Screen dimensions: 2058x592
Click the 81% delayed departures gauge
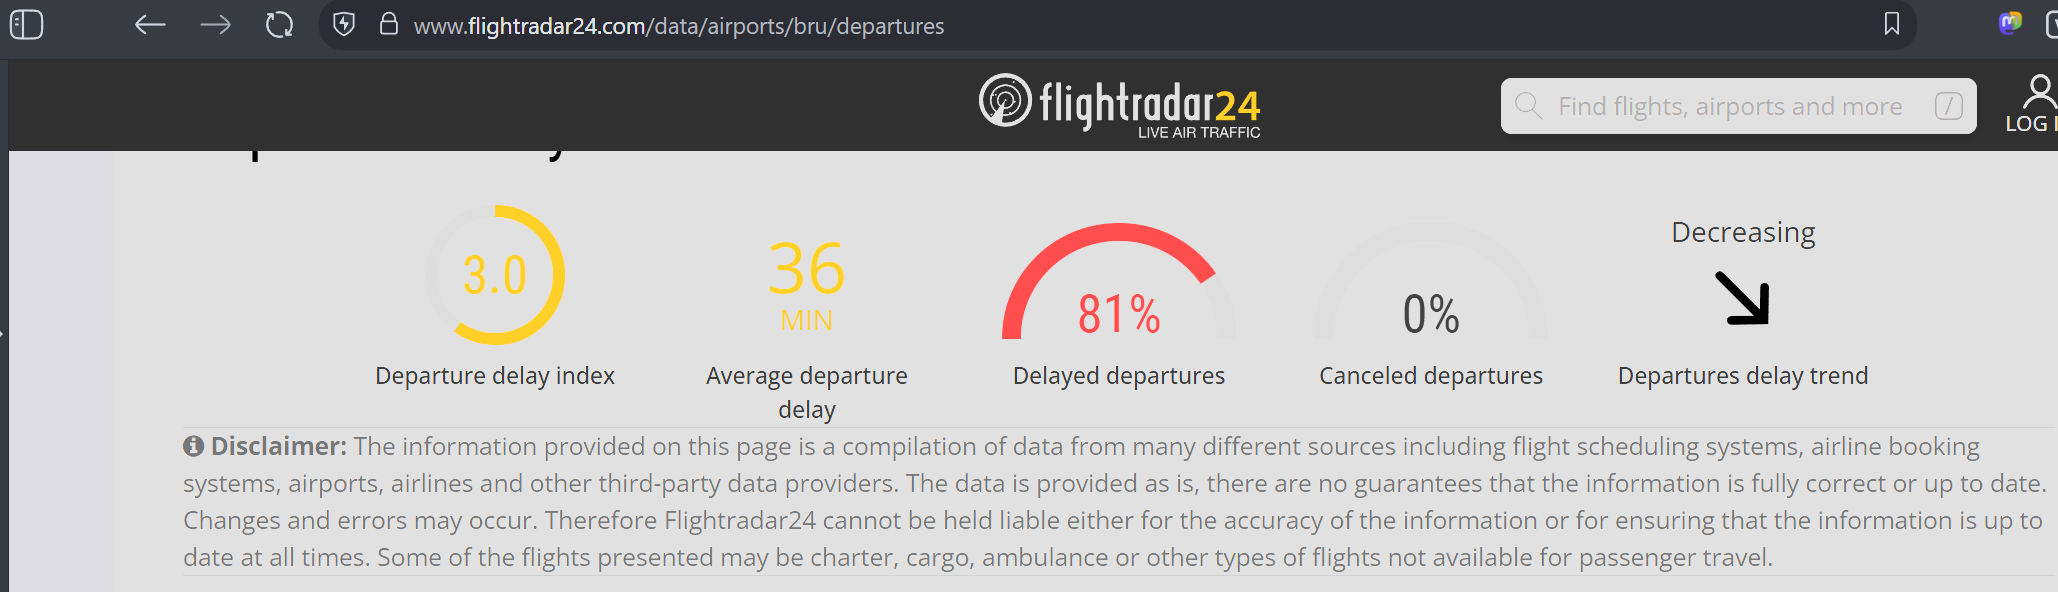coord(1119,284)
